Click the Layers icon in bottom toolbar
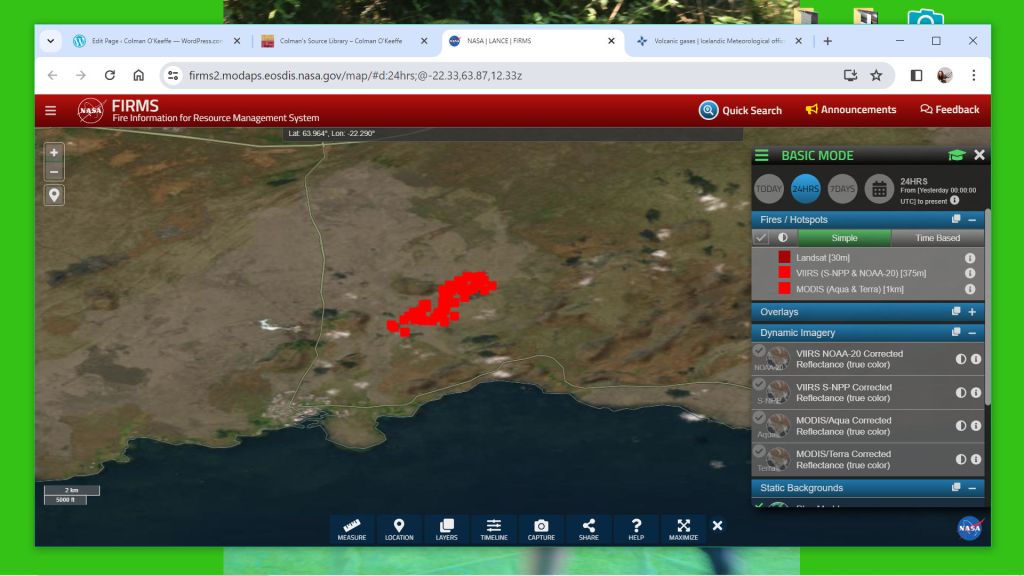 446,528
